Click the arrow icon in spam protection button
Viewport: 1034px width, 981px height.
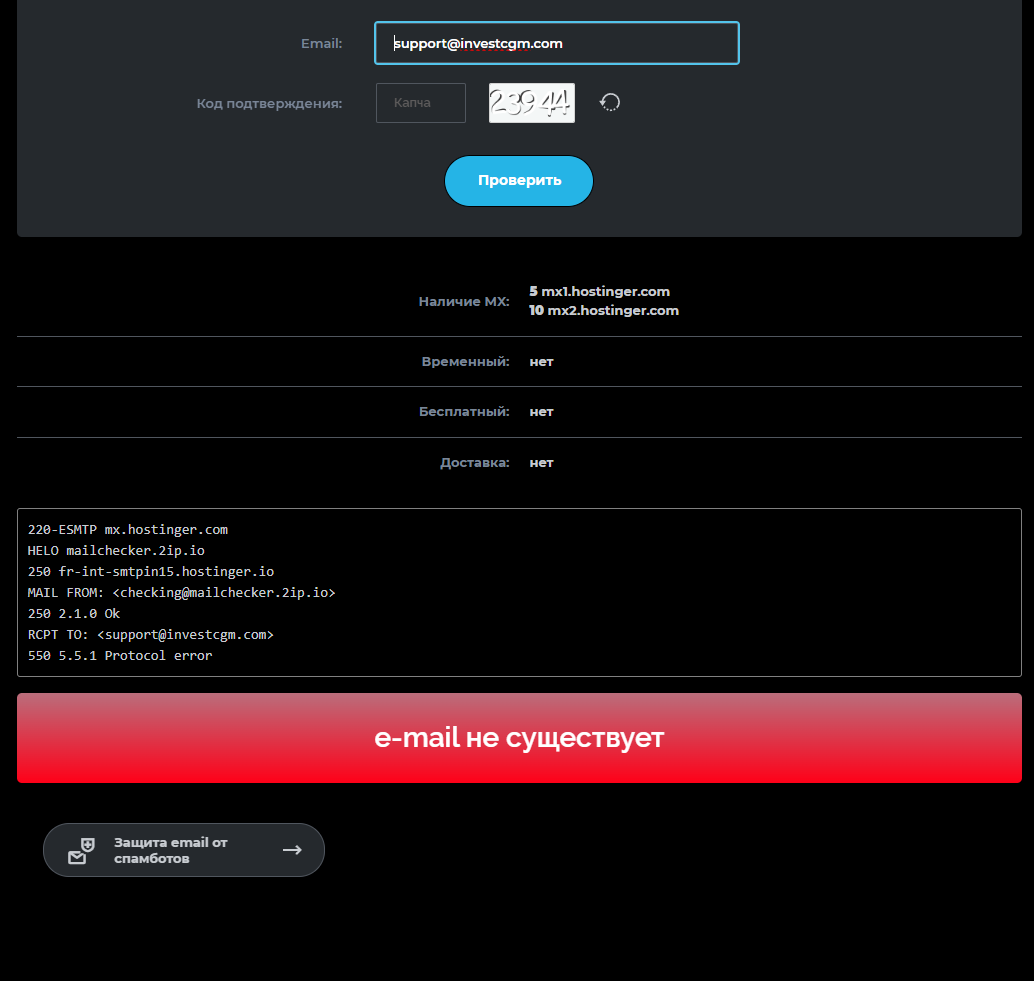[292, 850]
